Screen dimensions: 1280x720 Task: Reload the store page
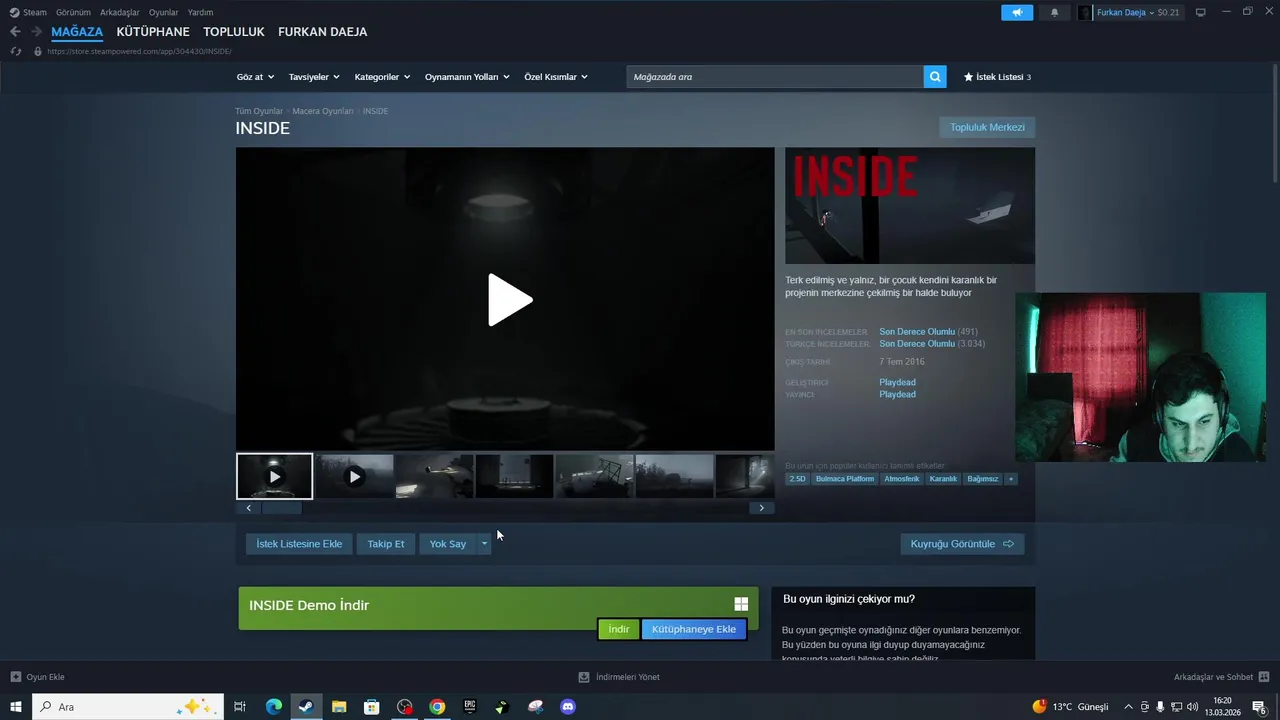[15, 51]
